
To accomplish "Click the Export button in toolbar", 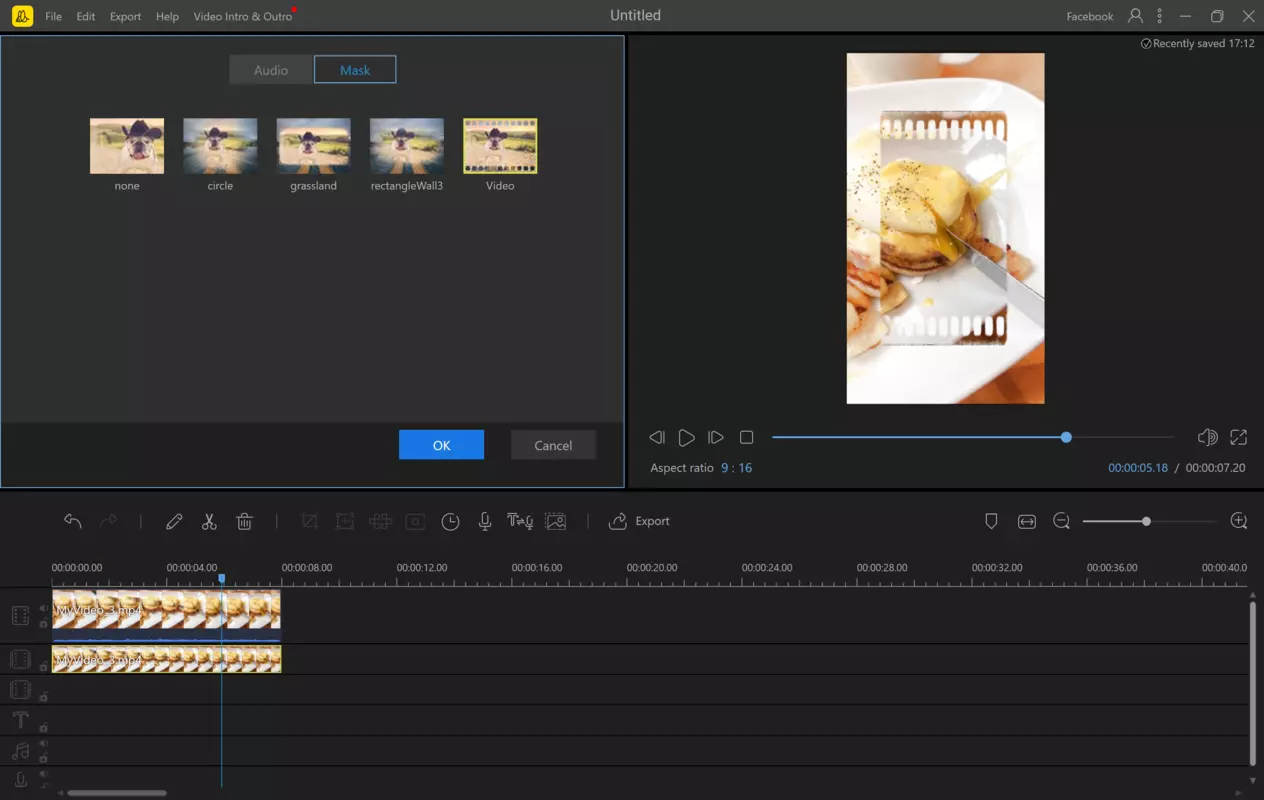I will tap(639, 521).
